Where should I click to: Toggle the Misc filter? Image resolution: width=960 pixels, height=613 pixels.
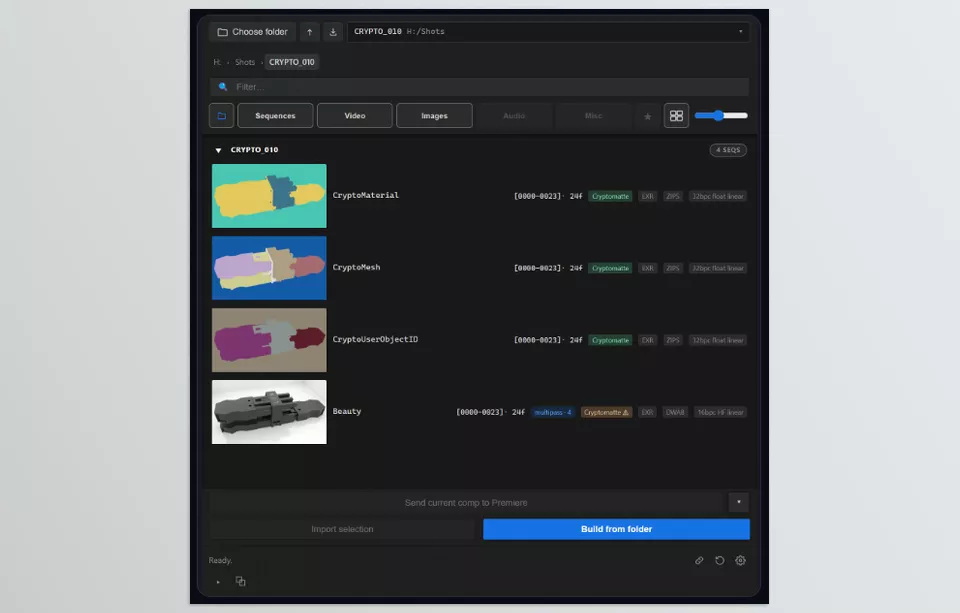coord(593,116)
